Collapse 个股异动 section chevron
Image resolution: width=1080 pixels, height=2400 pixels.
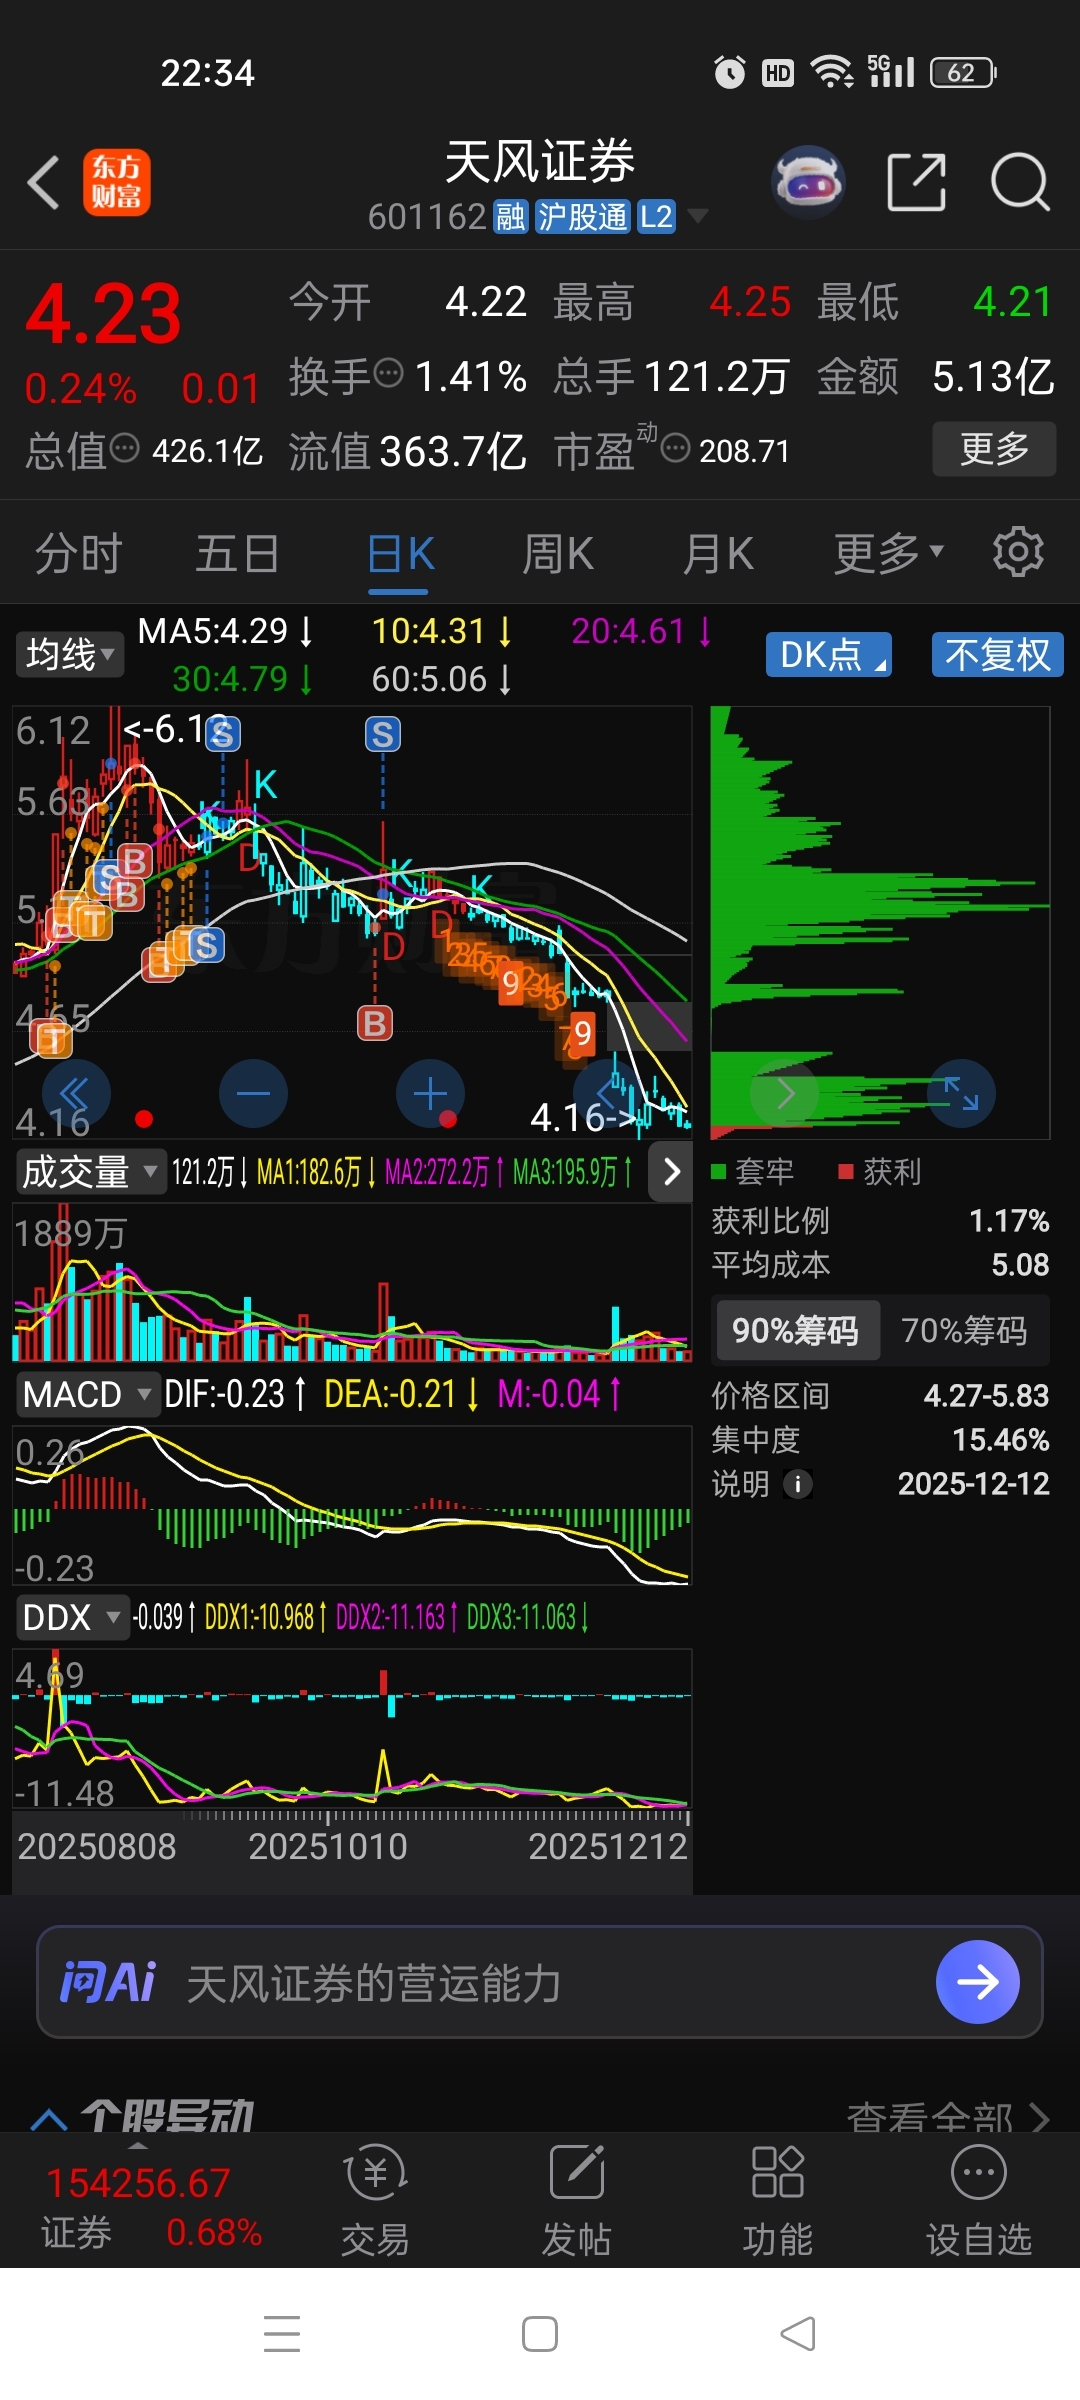point(48,2118)
